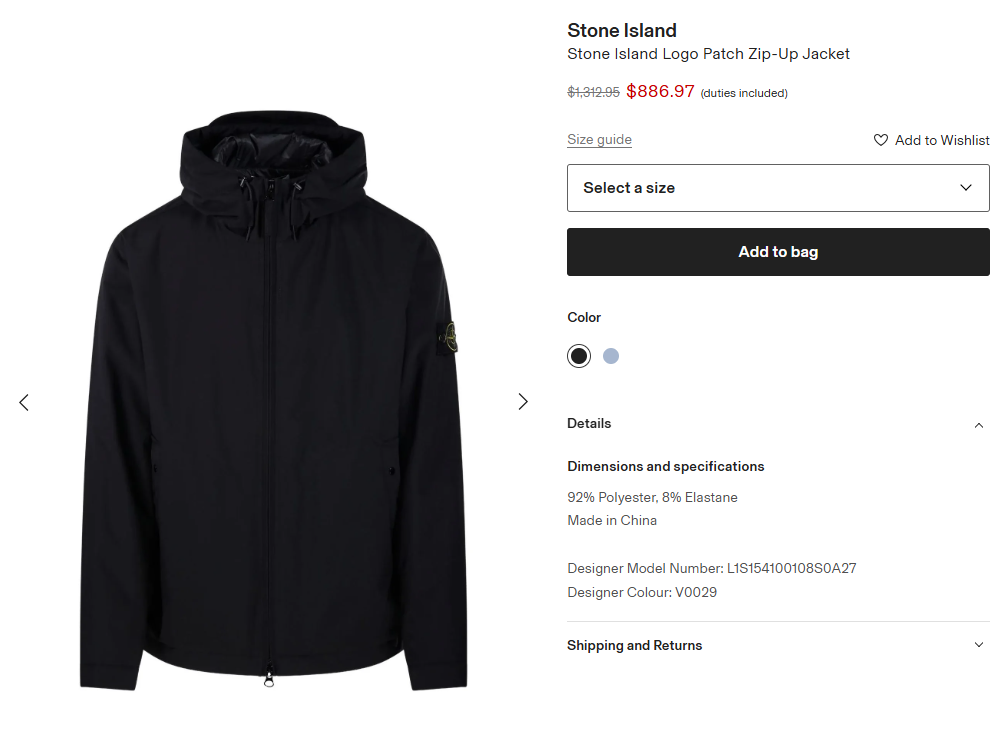The width and height of the screenshot is (1002, 740).
Task: Expand the Shipping and Returns chevron
Action: pyautogui.click(x=979, y=645)
